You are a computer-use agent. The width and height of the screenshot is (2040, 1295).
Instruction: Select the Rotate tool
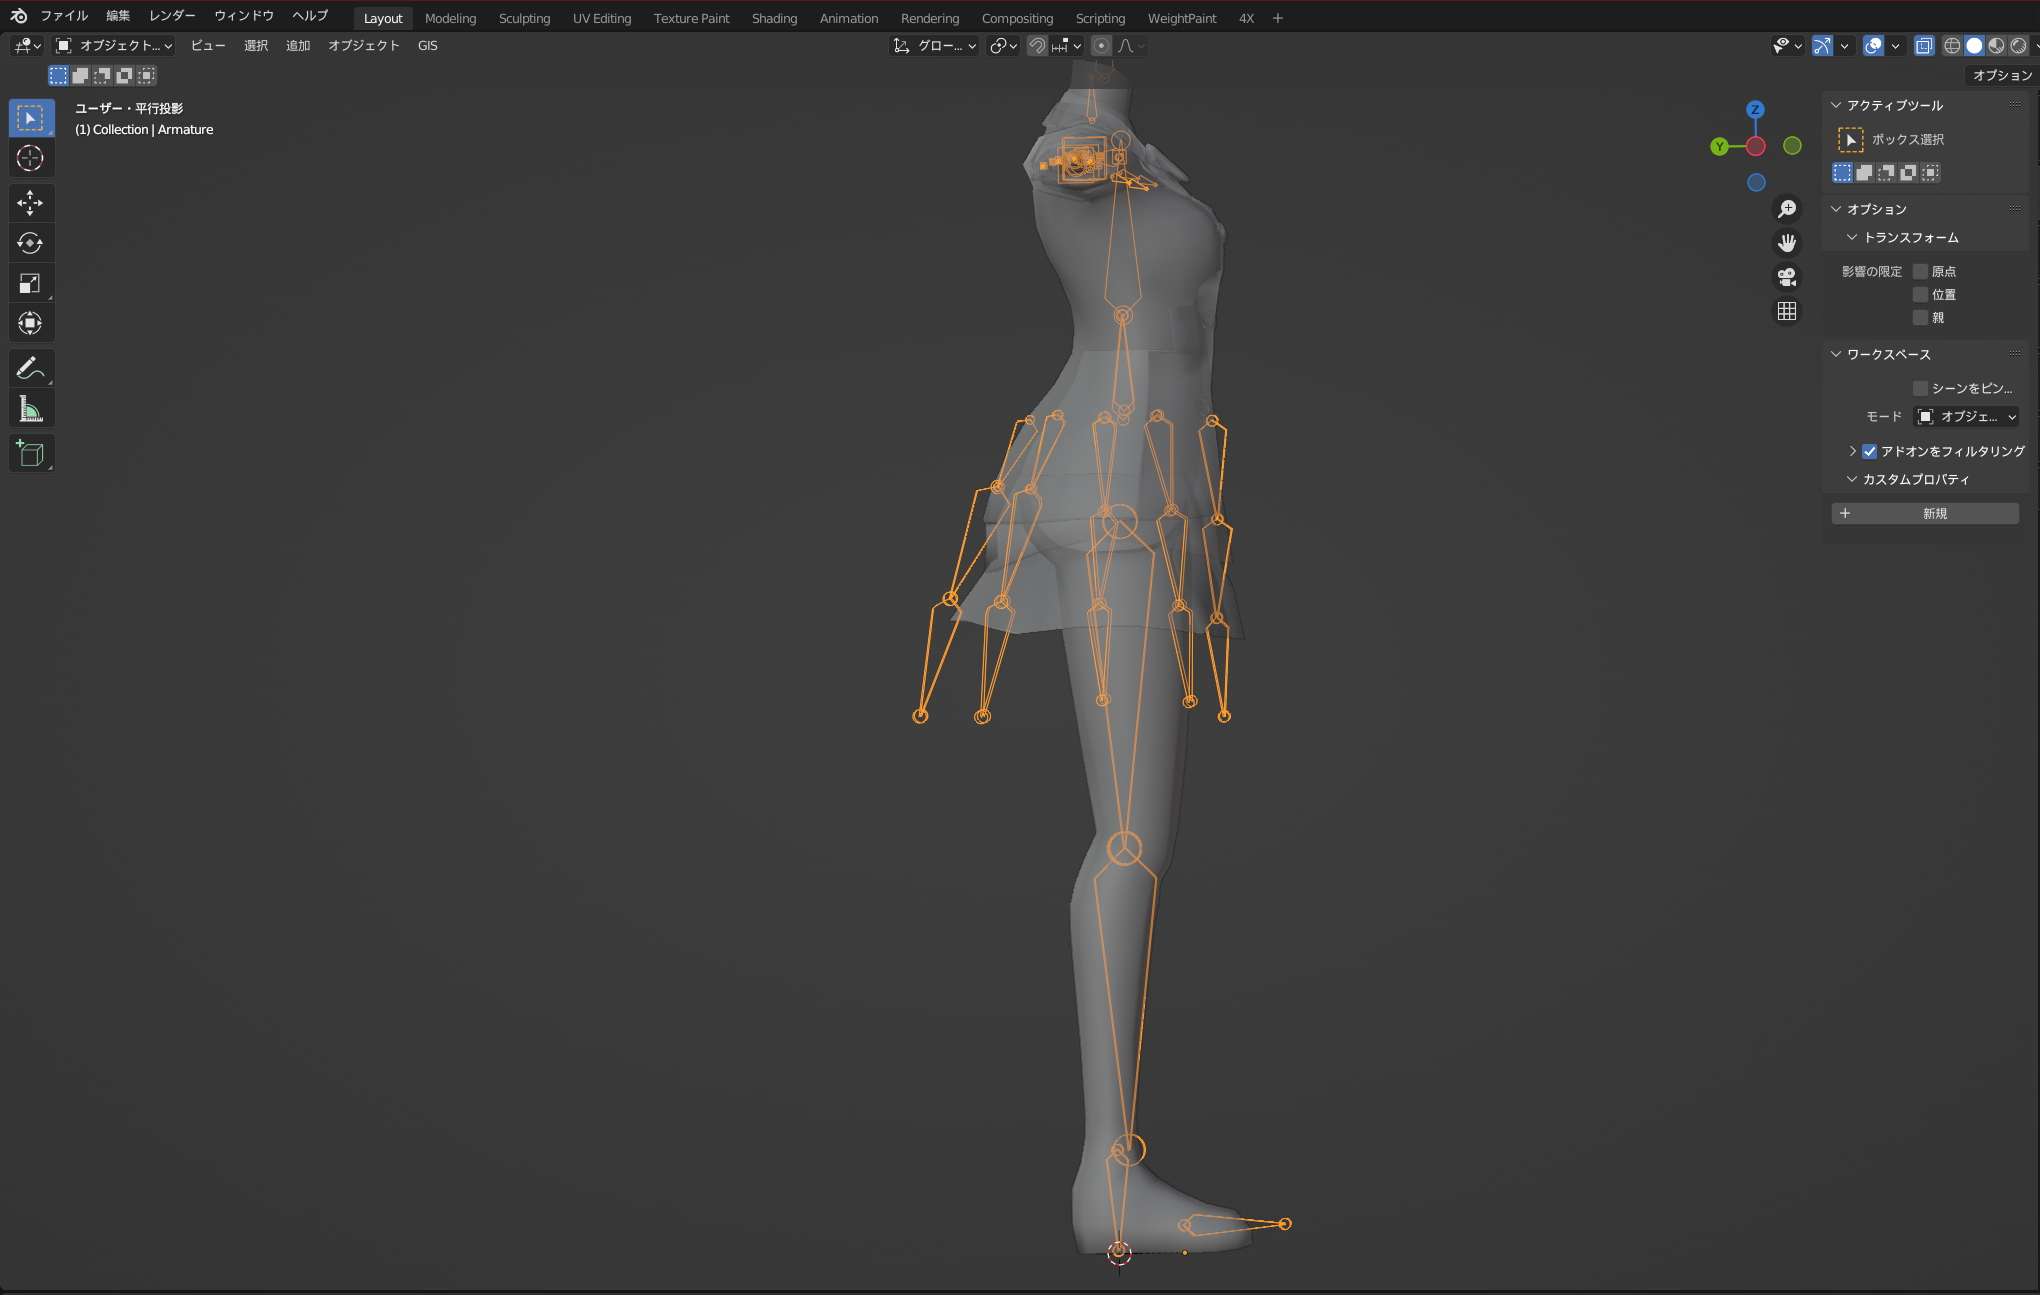point(31,243)
